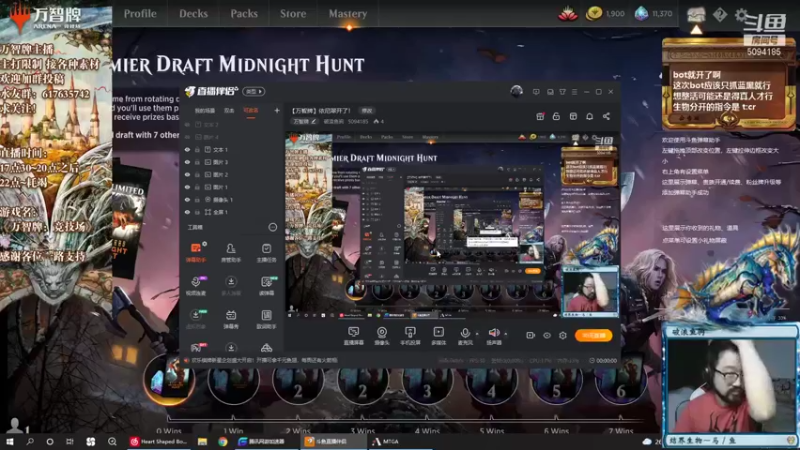Open streaming settings gear in bottom bar
Screen dimensions: 800x450
(x=563, y=335)
